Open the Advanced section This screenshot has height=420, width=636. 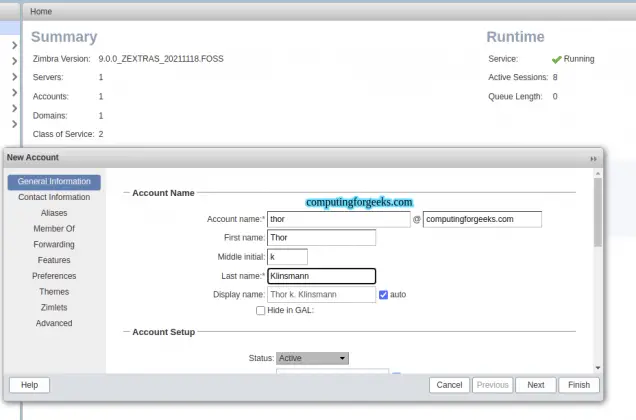pyautogui.click(x=54, y=323)
